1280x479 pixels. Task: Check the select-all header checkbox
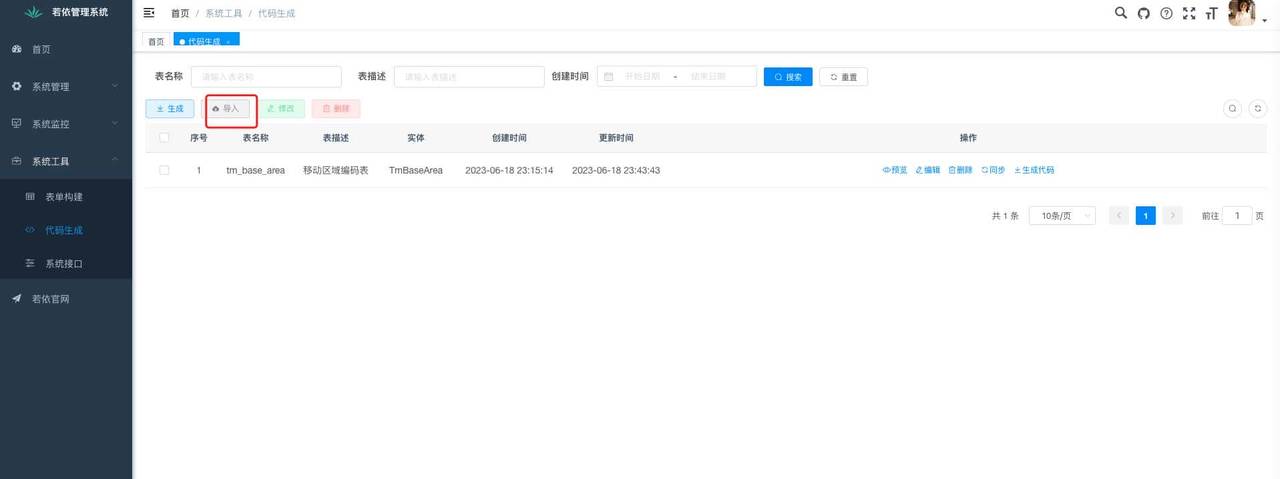164,138
